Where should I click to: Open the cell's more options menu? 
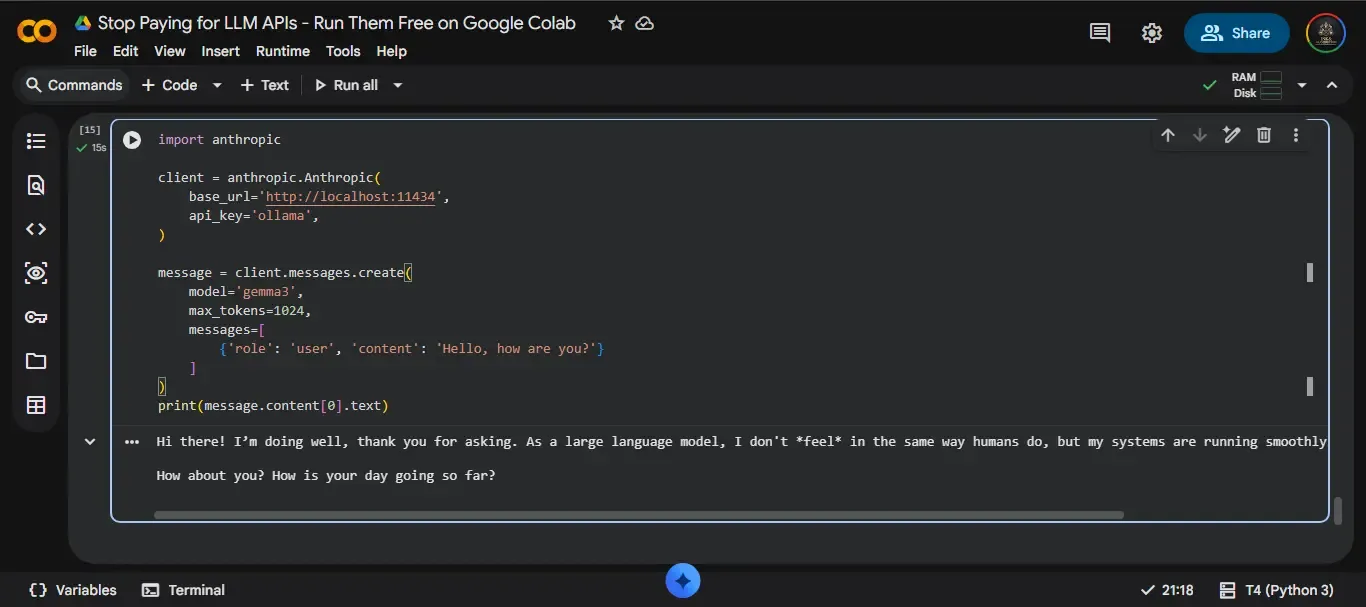click(1296, 135)
